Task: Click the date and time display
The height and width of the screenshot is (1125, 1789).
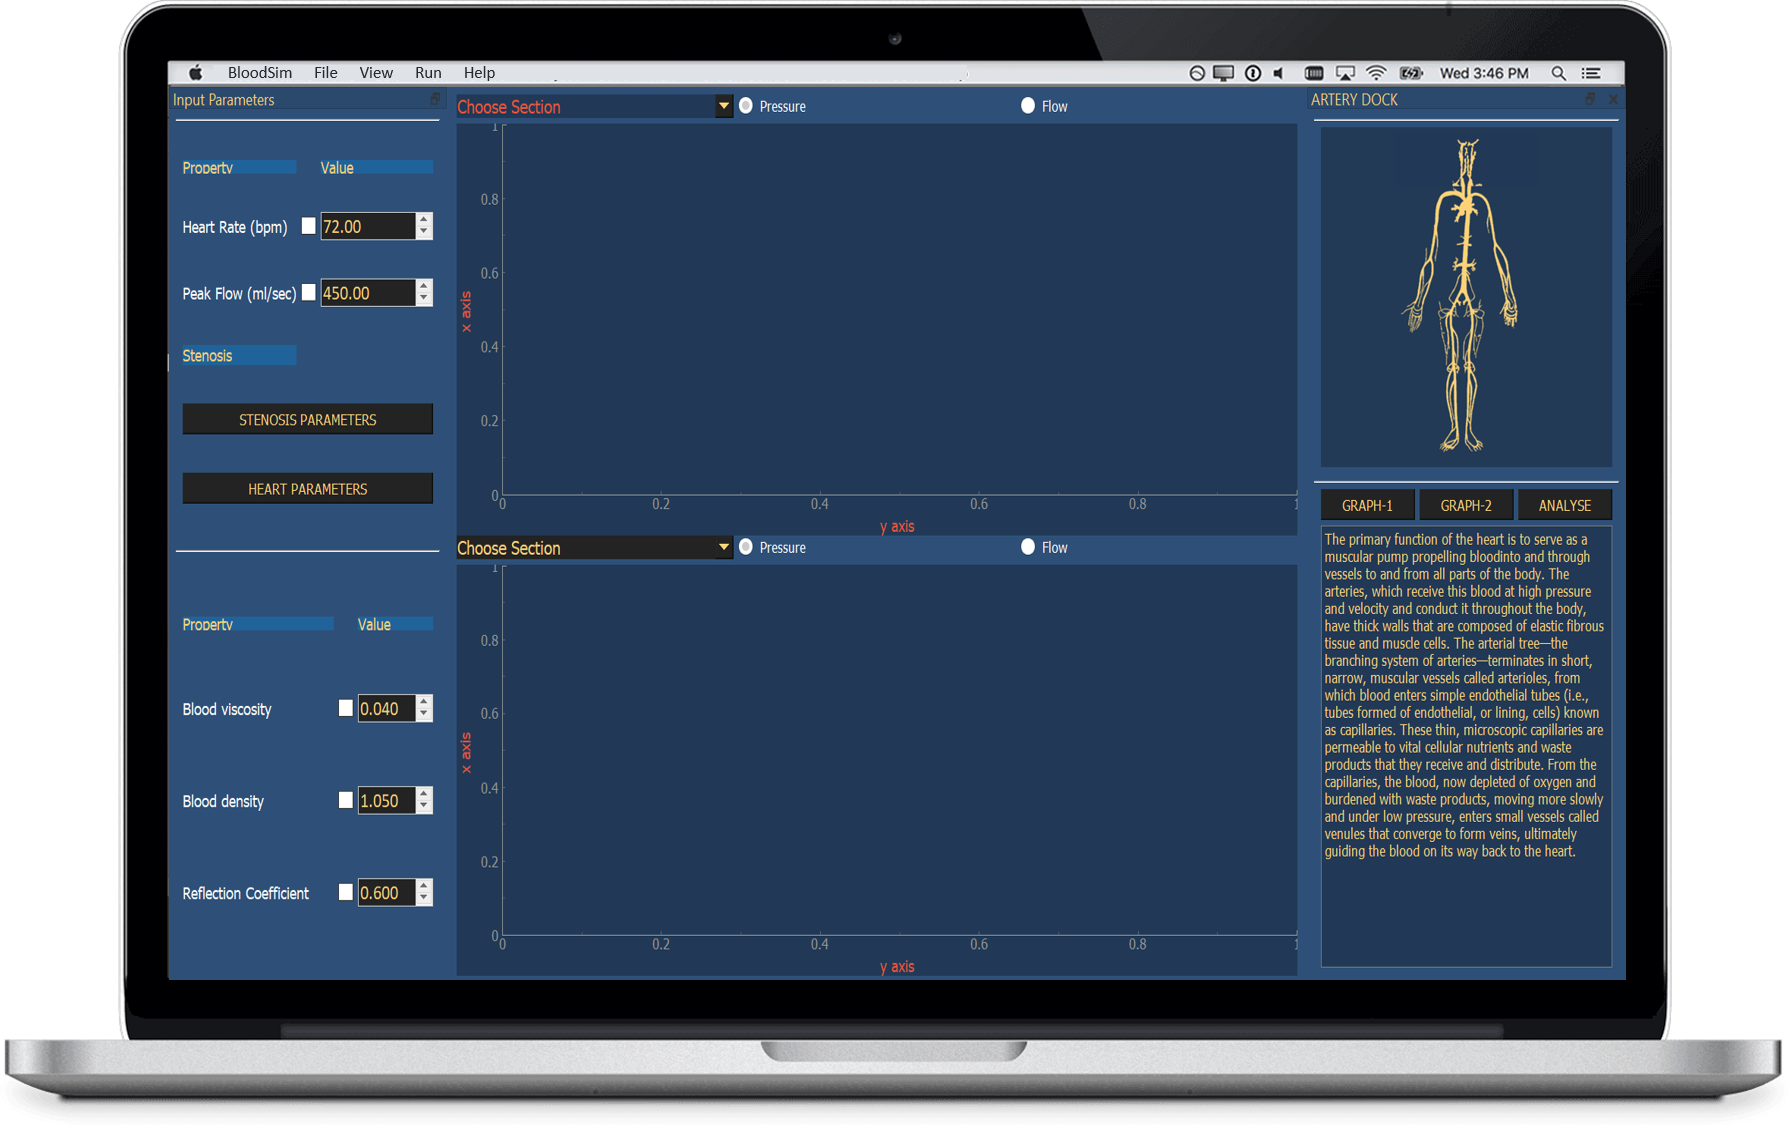Action: 1484,73
